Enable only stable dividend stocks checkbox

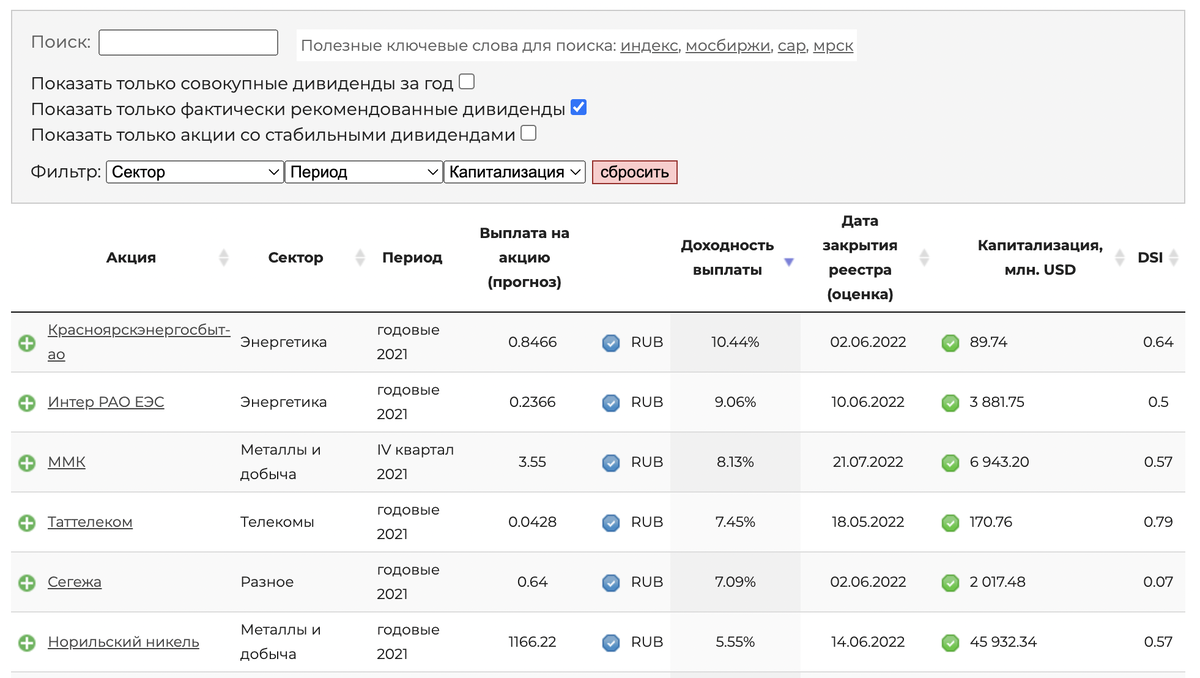click(528, 133)
